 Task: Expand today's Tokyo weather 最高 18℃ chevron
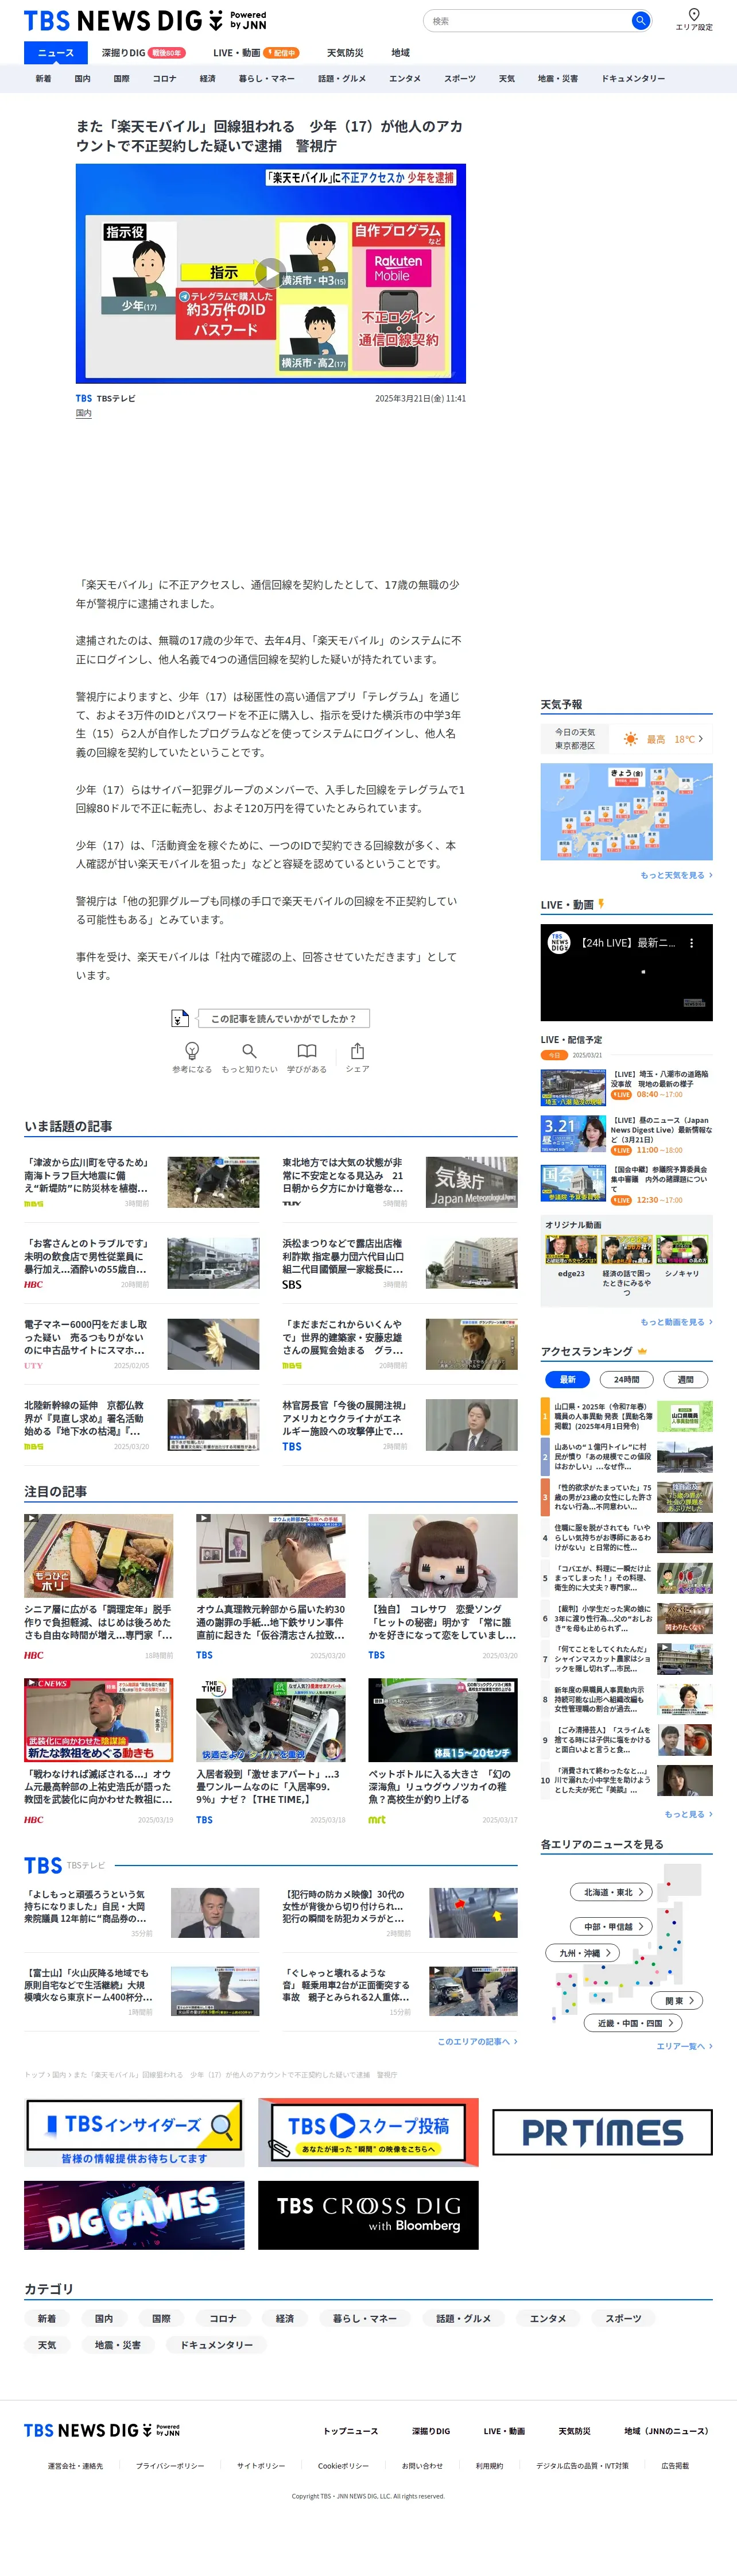coord(701,739)
